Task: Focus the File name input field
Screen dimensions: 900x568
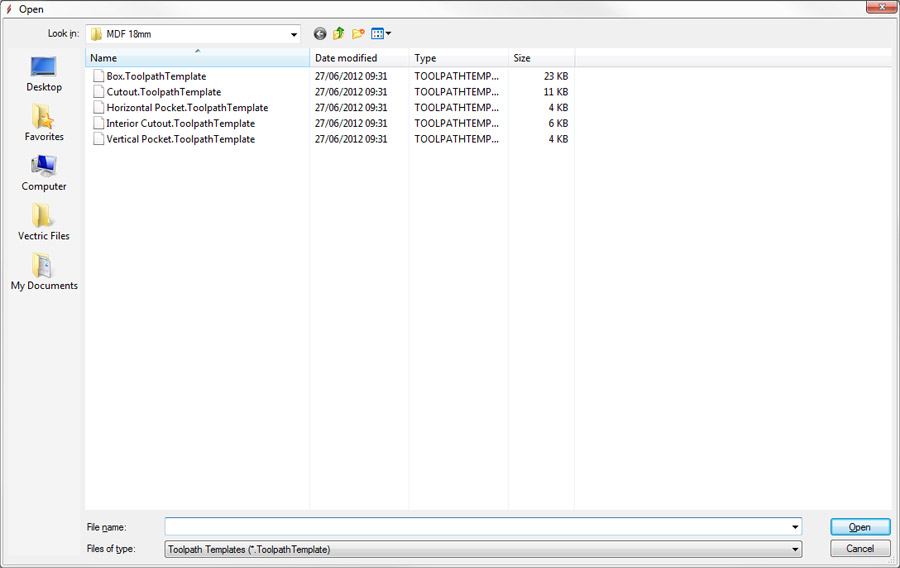Action: (x=483, y=527)
